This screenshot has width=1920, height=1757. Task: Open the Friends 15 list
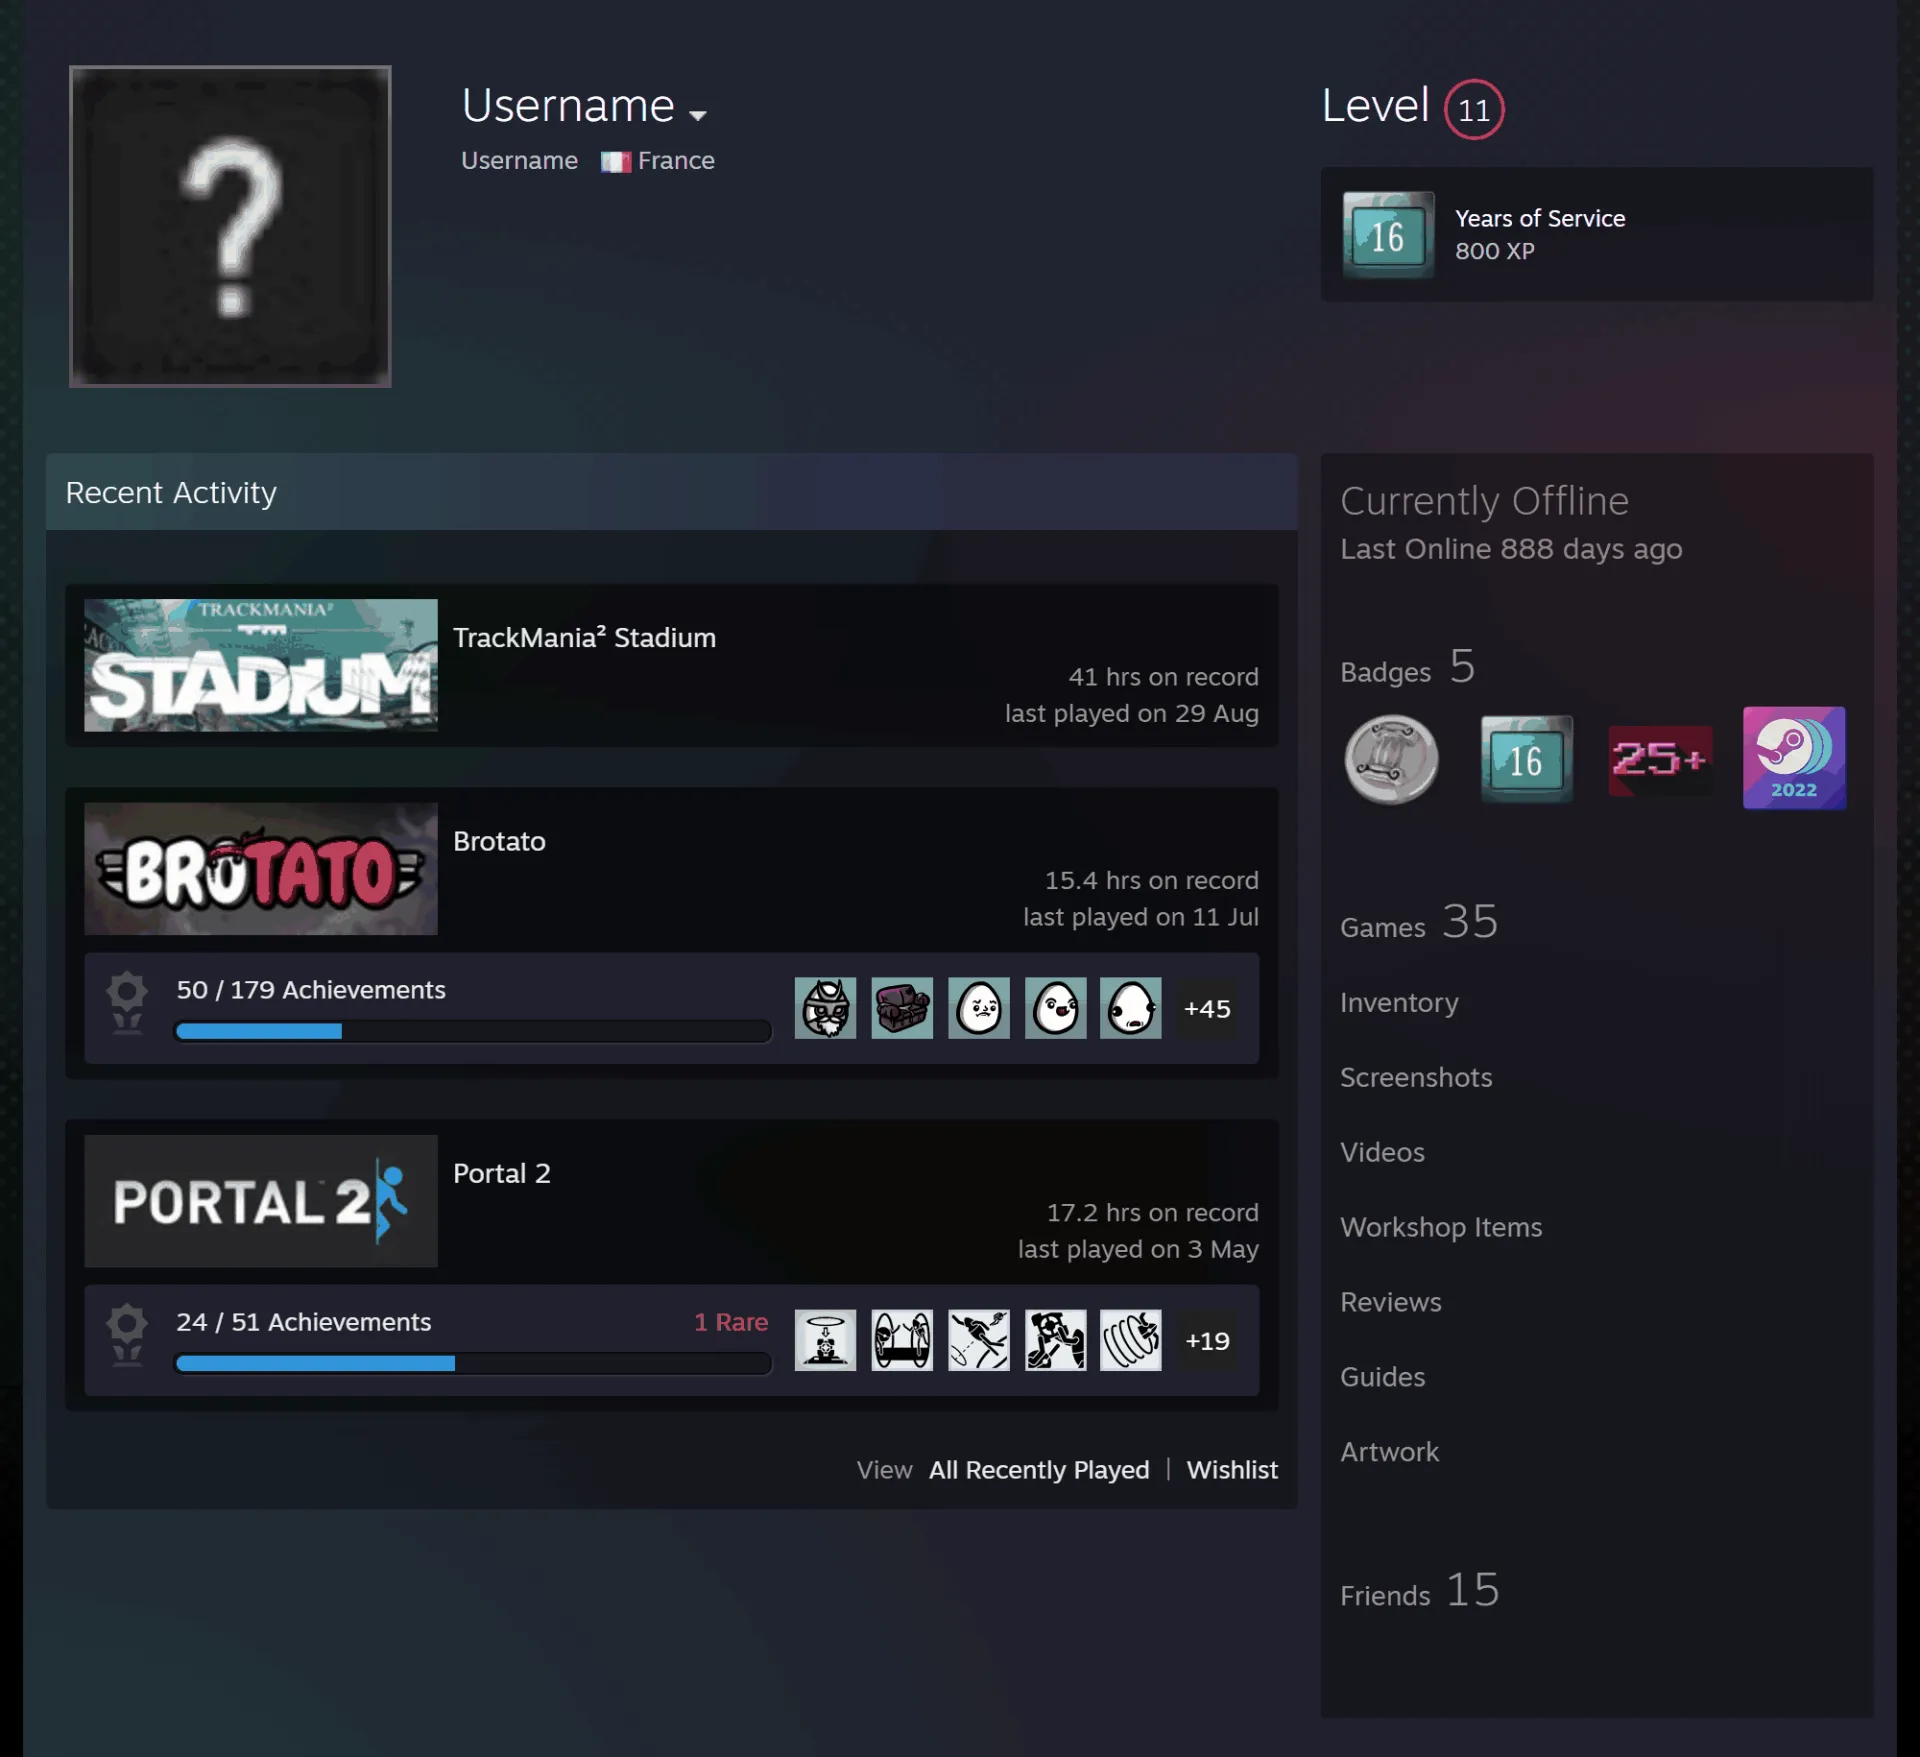click(1420, 1590)
